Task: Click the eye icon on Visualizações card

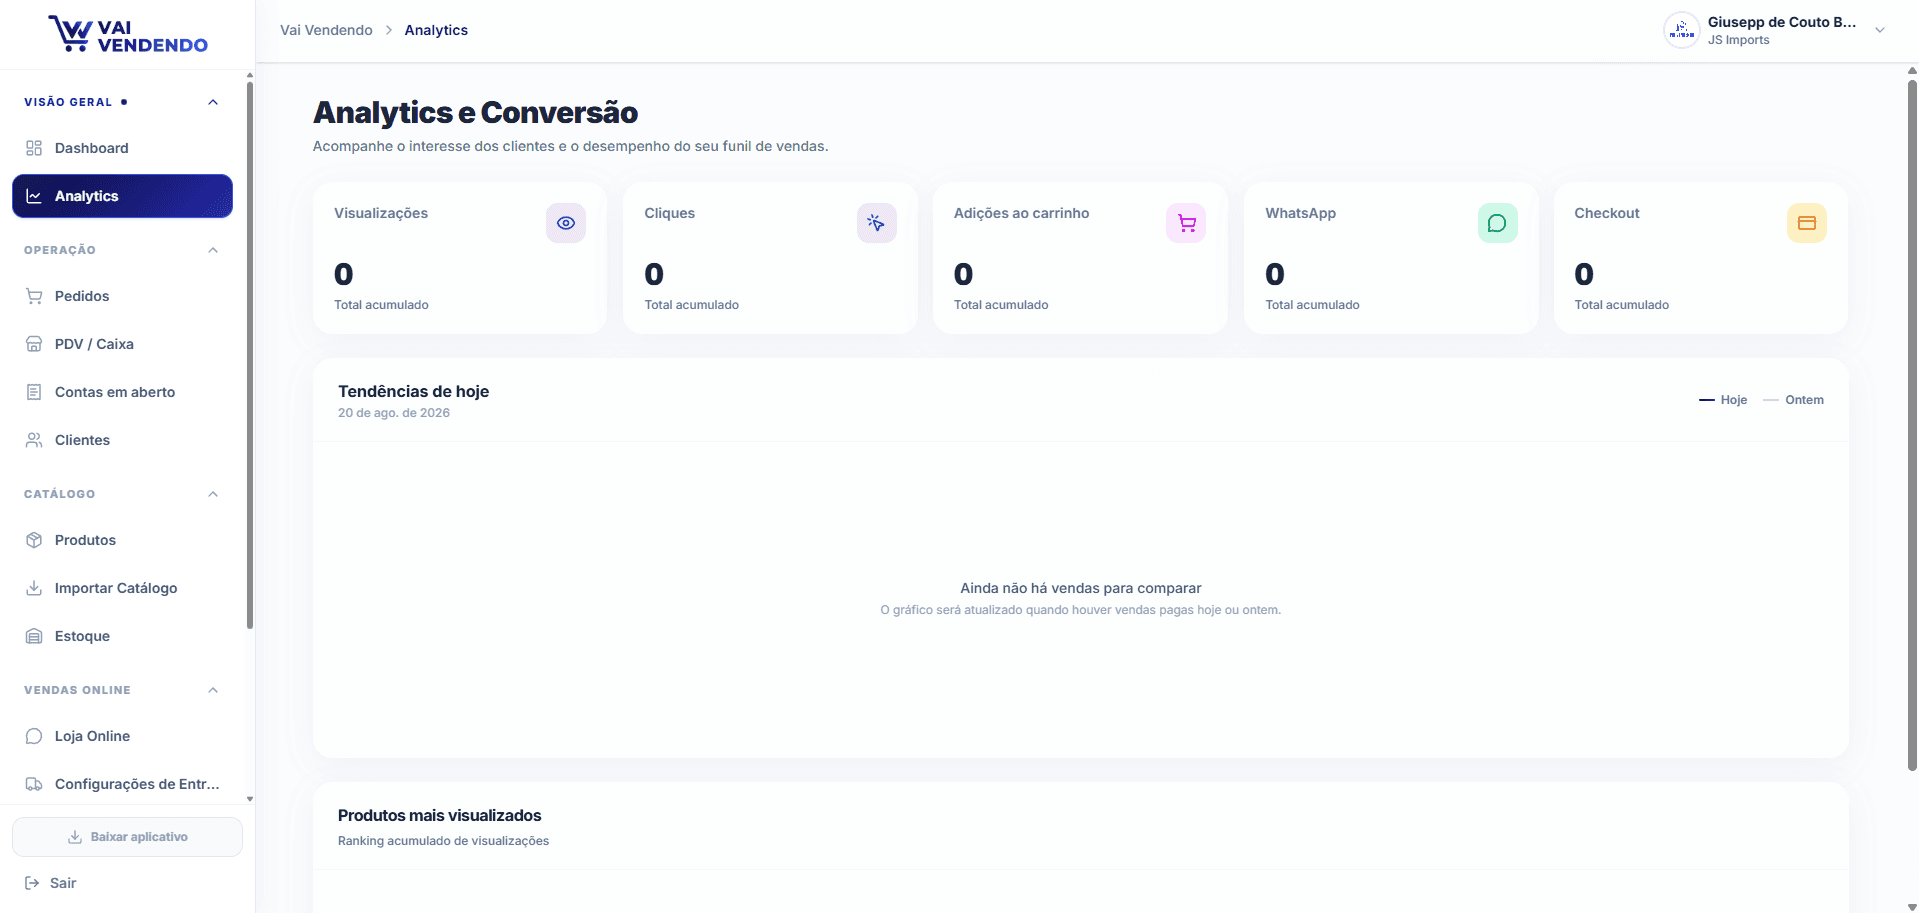Action: coord(566,223)
